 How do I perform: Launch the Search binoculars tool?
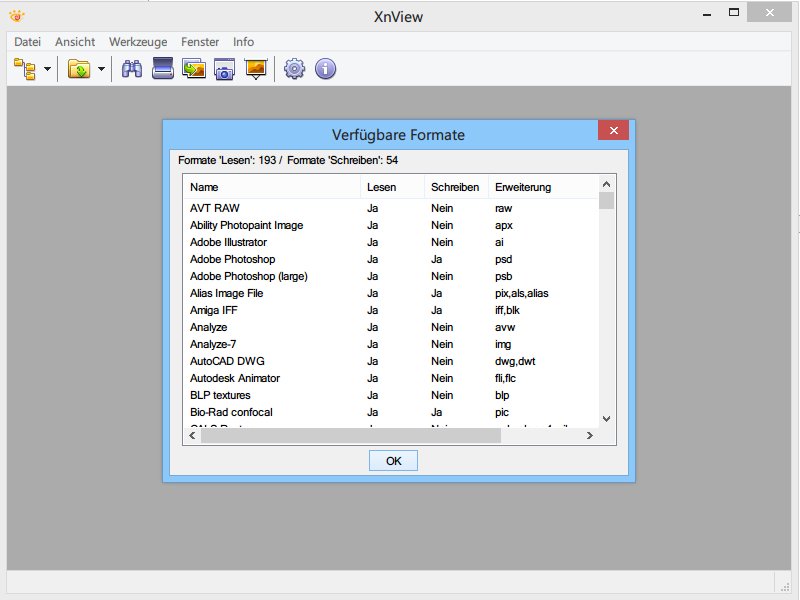(132, 69)
